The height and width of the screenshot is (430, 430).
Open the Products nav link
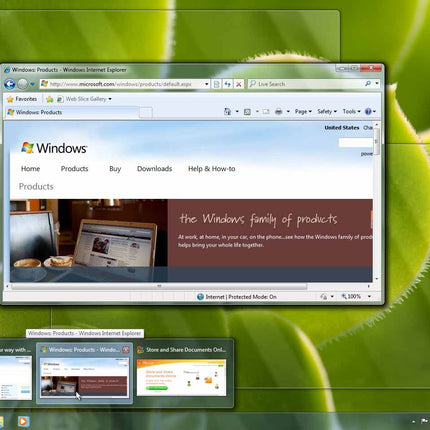[74, 169]
